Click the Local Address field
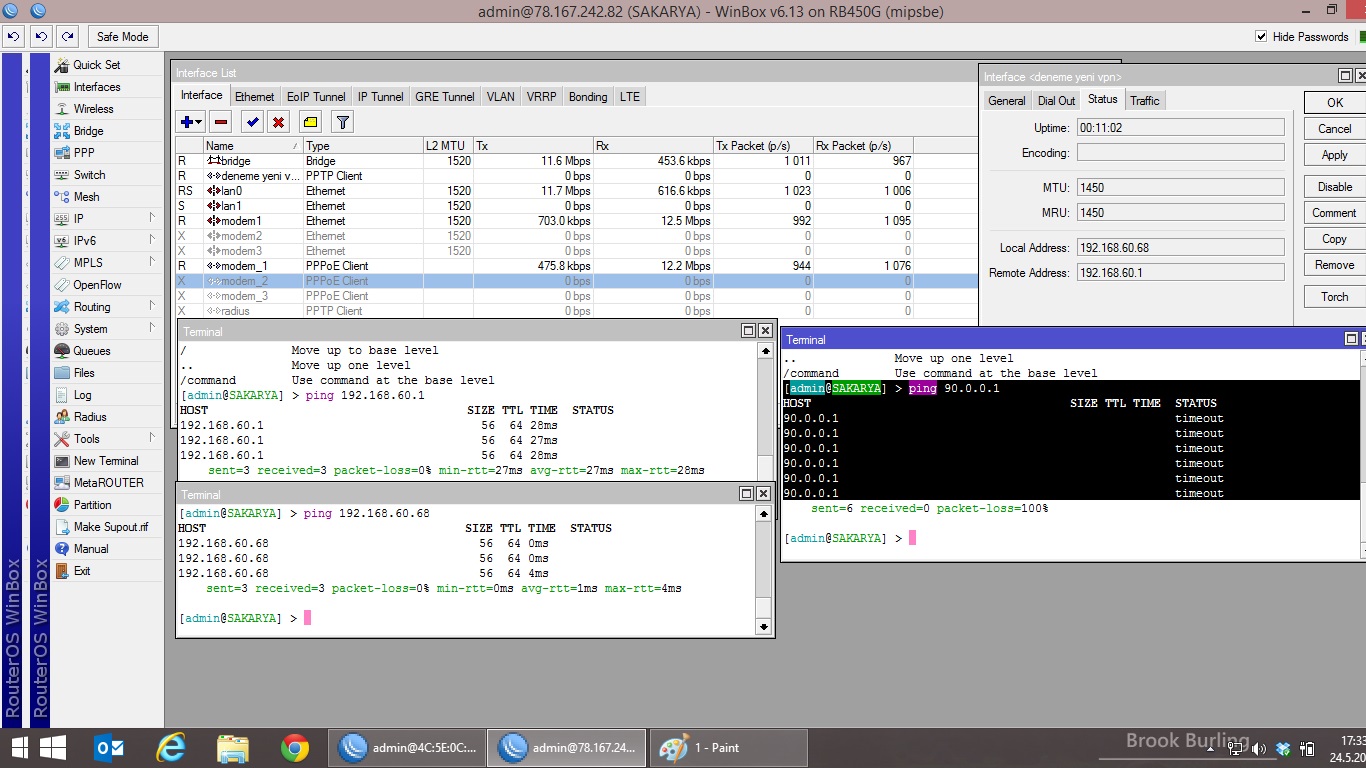This screenshot has width=1366, height=771. click(1180, 248)
